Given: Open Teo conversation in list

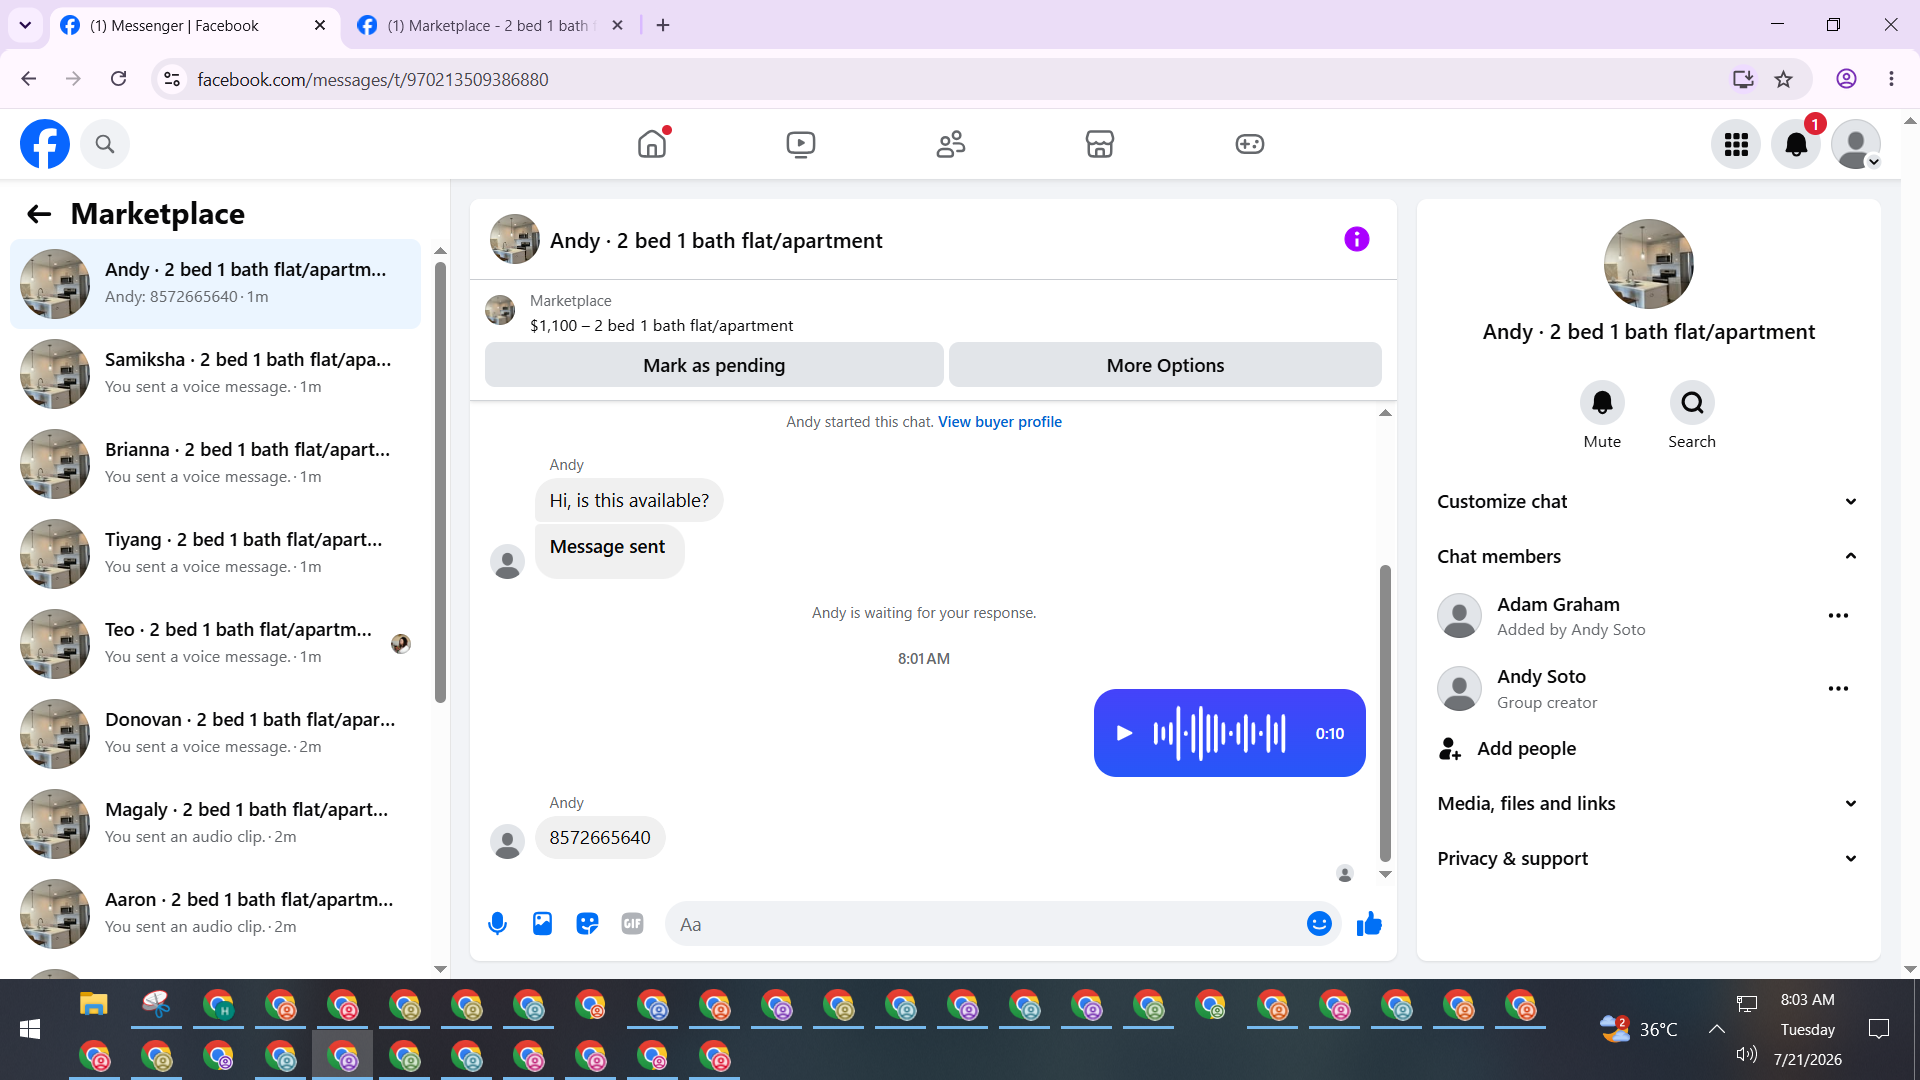Looking at the screenshot, I should (215, 644).
